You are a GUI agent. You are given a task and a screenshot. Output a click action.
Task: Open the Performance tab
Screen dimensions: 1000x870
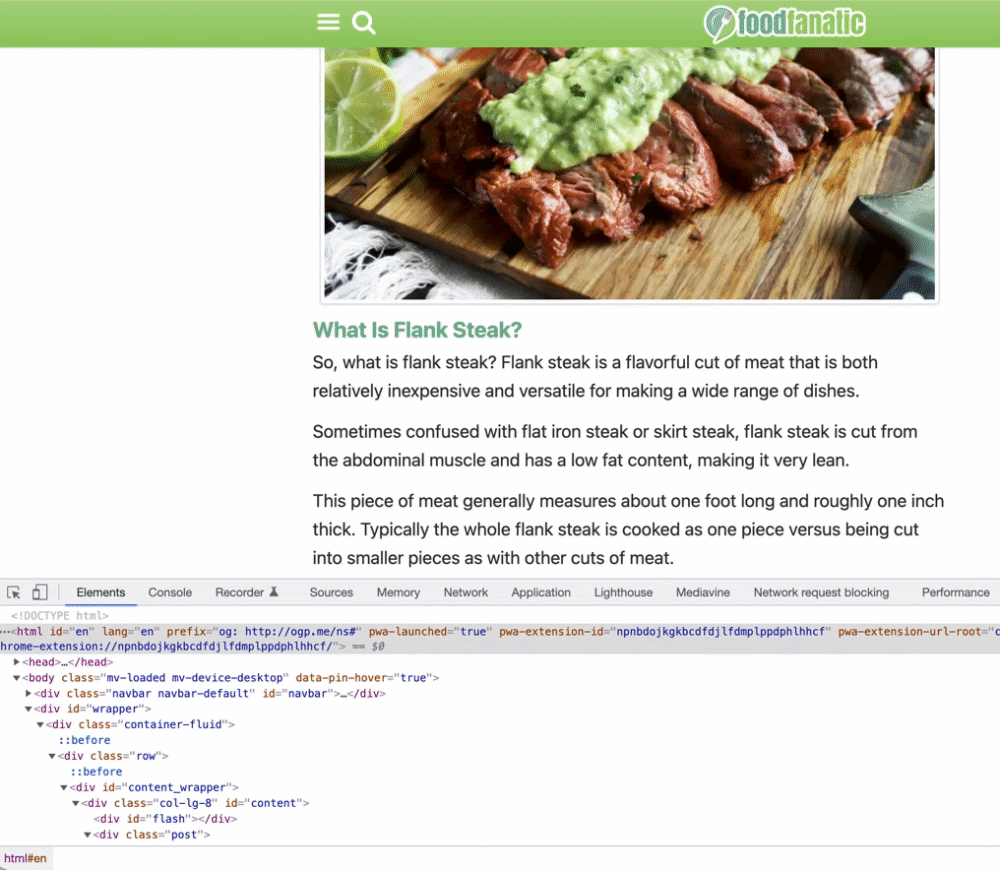(x=955, y=593)
